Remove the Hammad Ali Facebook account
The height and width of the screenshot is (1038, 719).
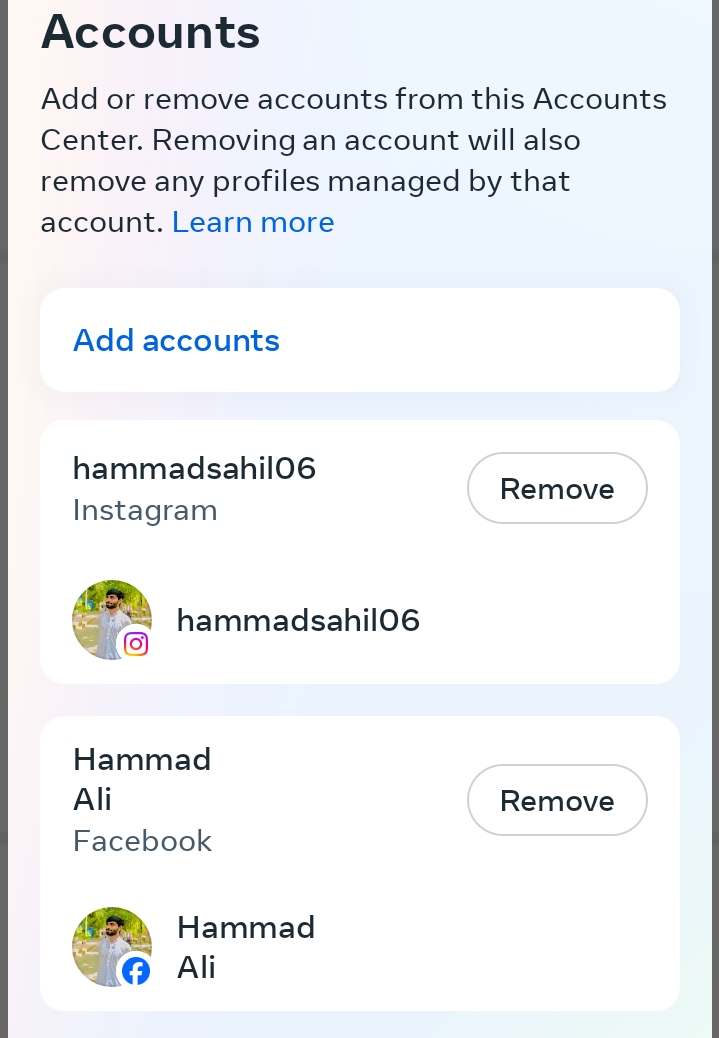pos(557,801)
